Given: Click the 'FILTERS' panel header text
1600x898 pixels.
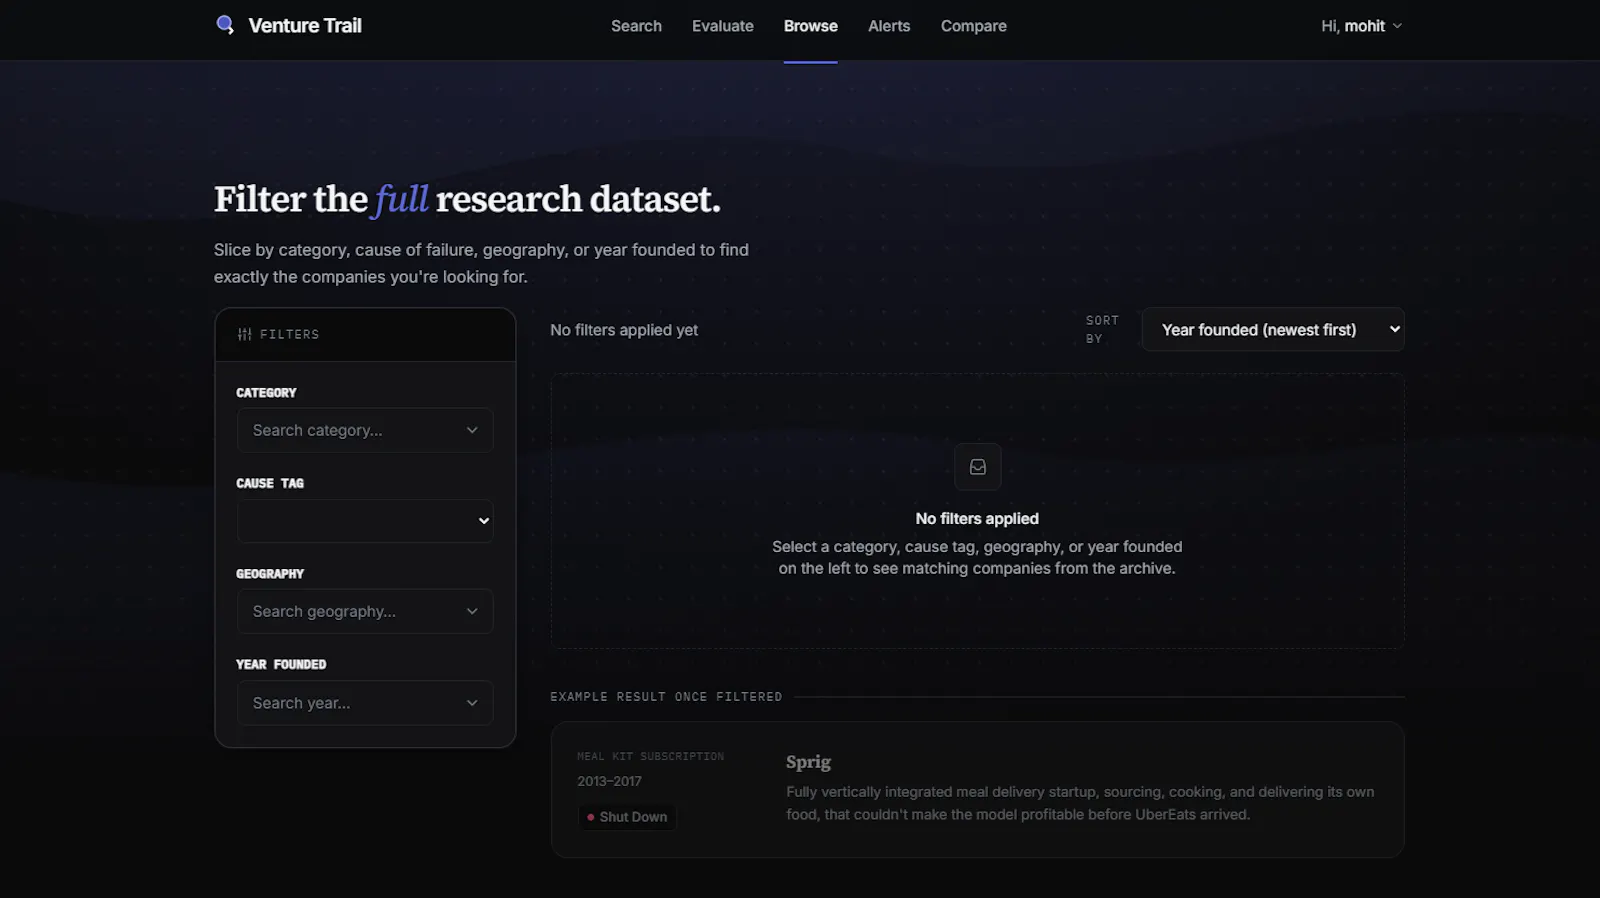Looking at the screenshot, I should click(x=289, y=334).
